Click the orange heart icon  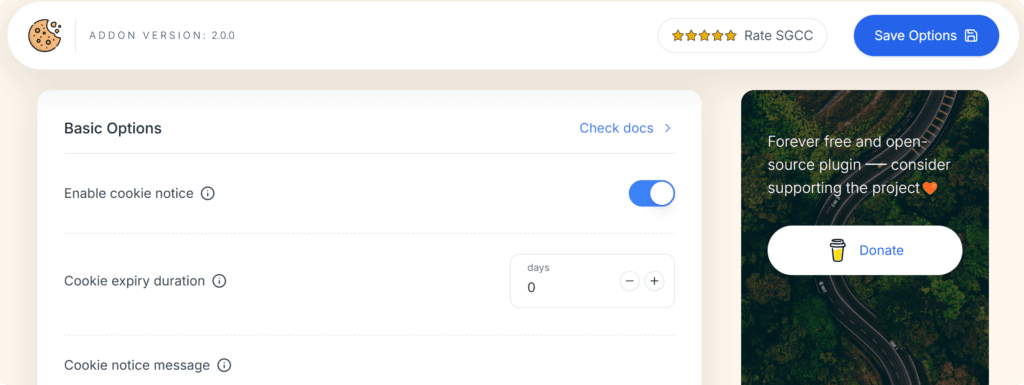[x=930, y=189]
